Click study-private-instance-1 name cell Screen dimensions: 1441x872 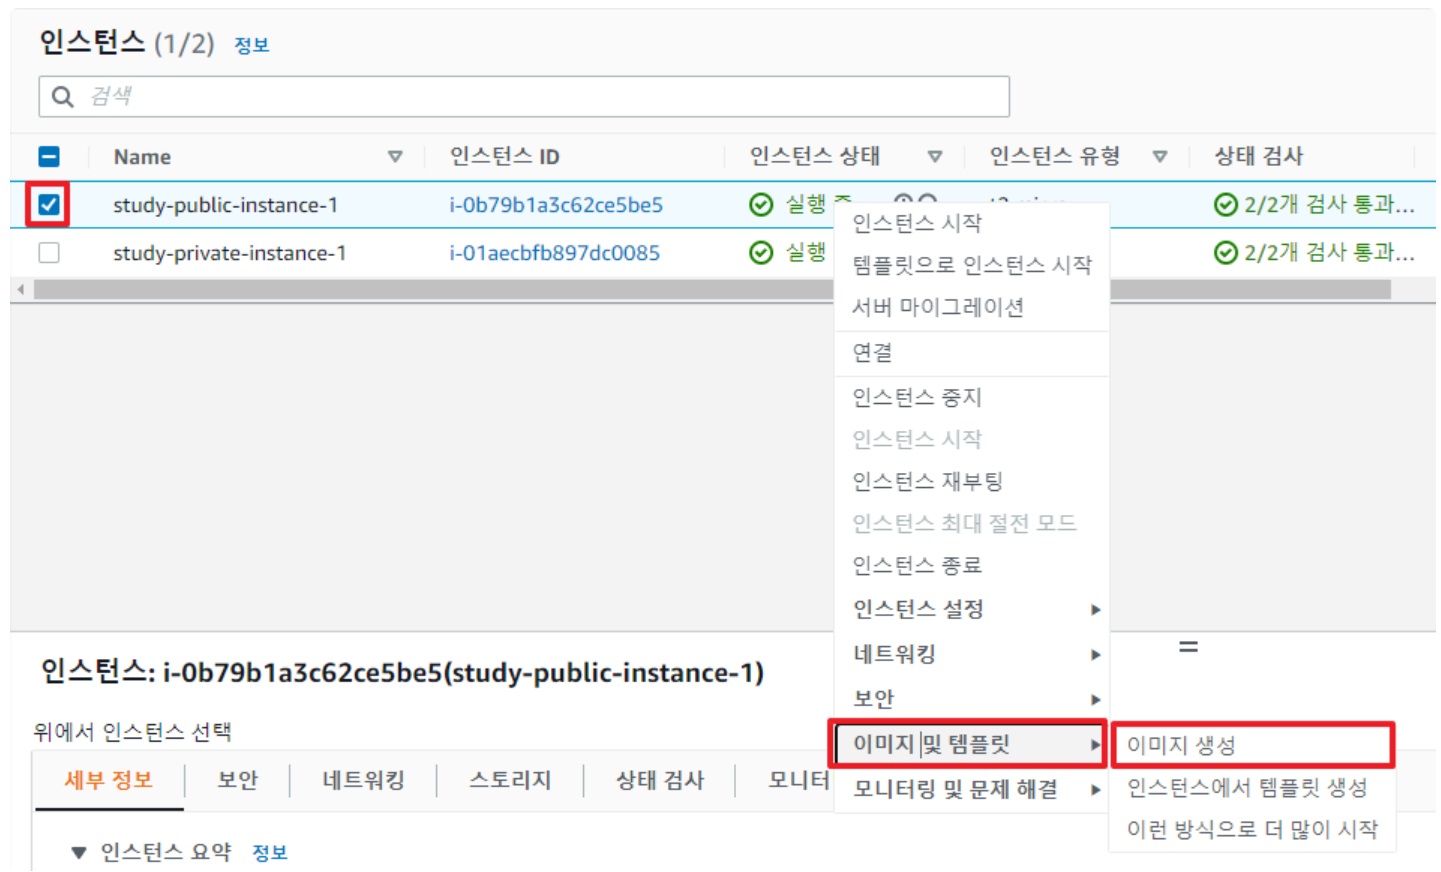(x=230, y=253)
